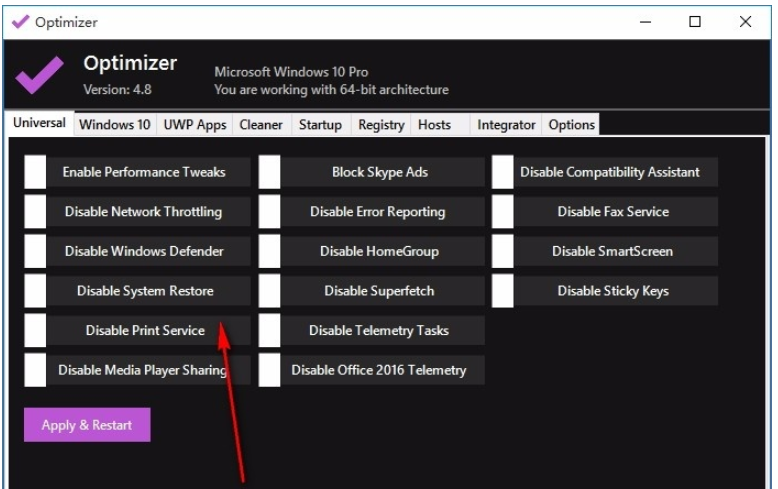Turn on Disable Windows Defender
This screenshot has height=489, width=778.
(35, 251)
